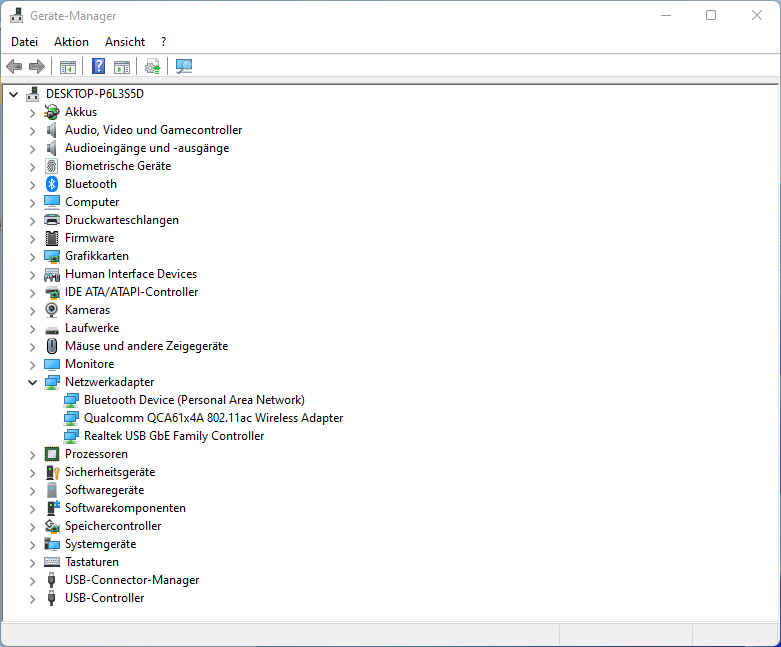The width and height of the screenshot is (781, 647).
Task: Minimize the Geräte-Manager window
Action: (x=666, y=15)
